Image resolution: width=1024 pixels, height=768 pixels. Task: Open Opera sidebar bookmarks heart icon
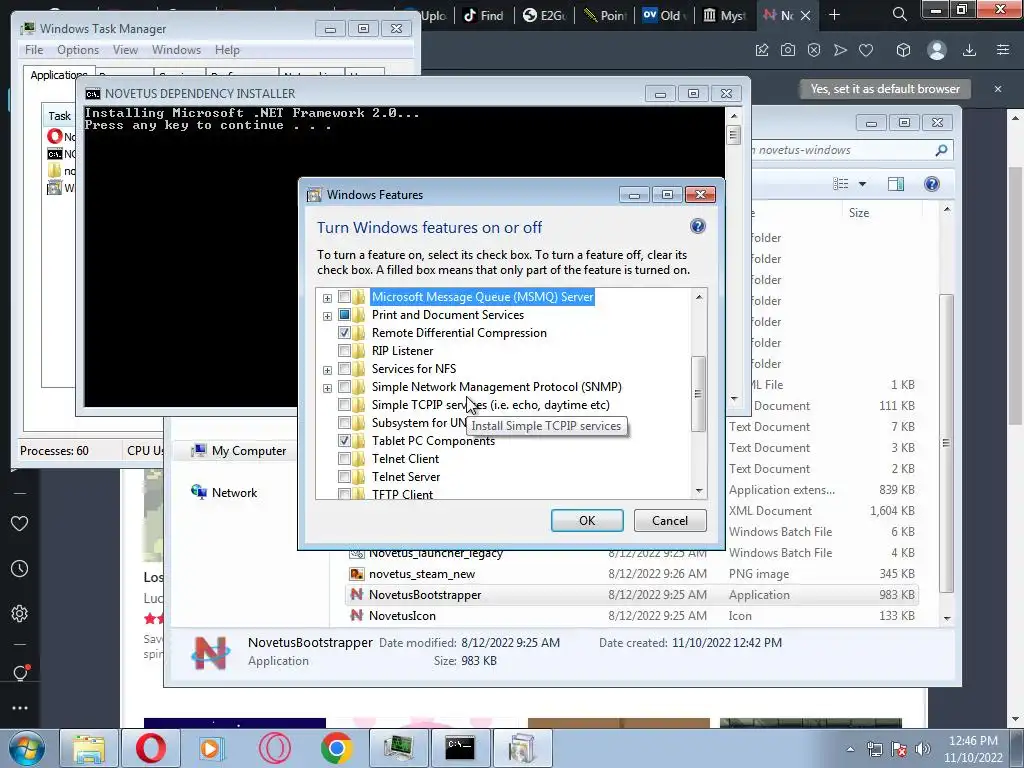[x=20, y=524]
